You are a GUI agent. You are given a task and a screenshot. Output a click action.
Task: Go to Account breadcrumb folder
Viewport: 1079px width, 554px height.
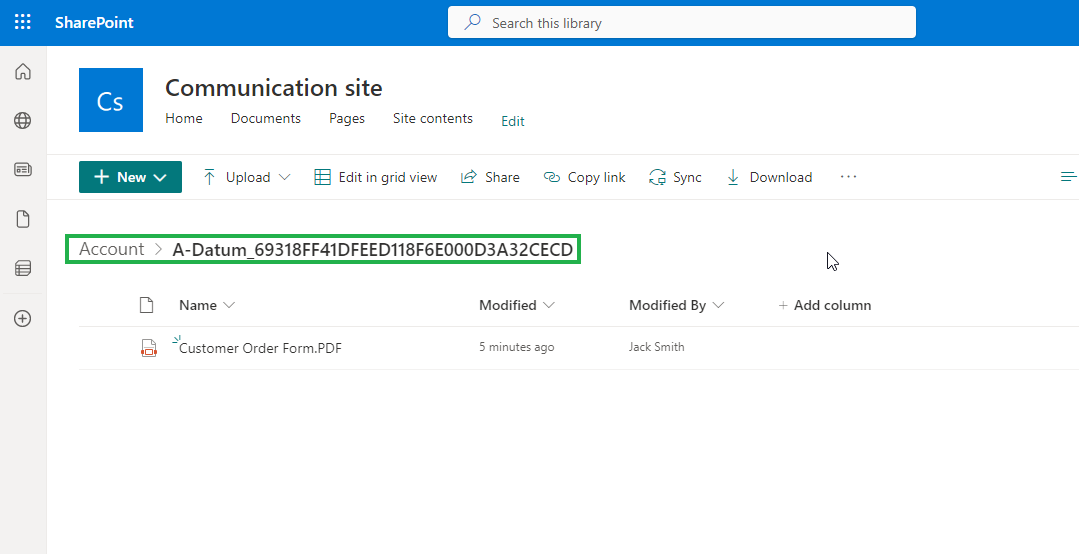tap(111, 249)
